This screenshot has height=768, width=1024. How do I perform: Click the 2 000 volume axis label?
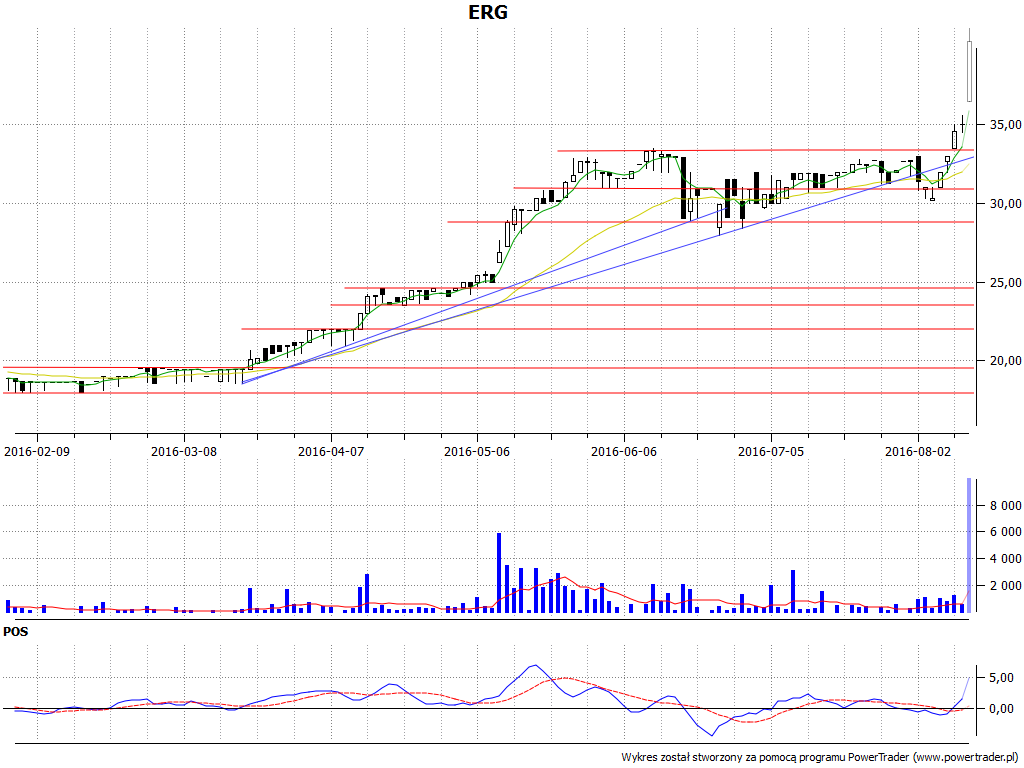point(1006,586)
